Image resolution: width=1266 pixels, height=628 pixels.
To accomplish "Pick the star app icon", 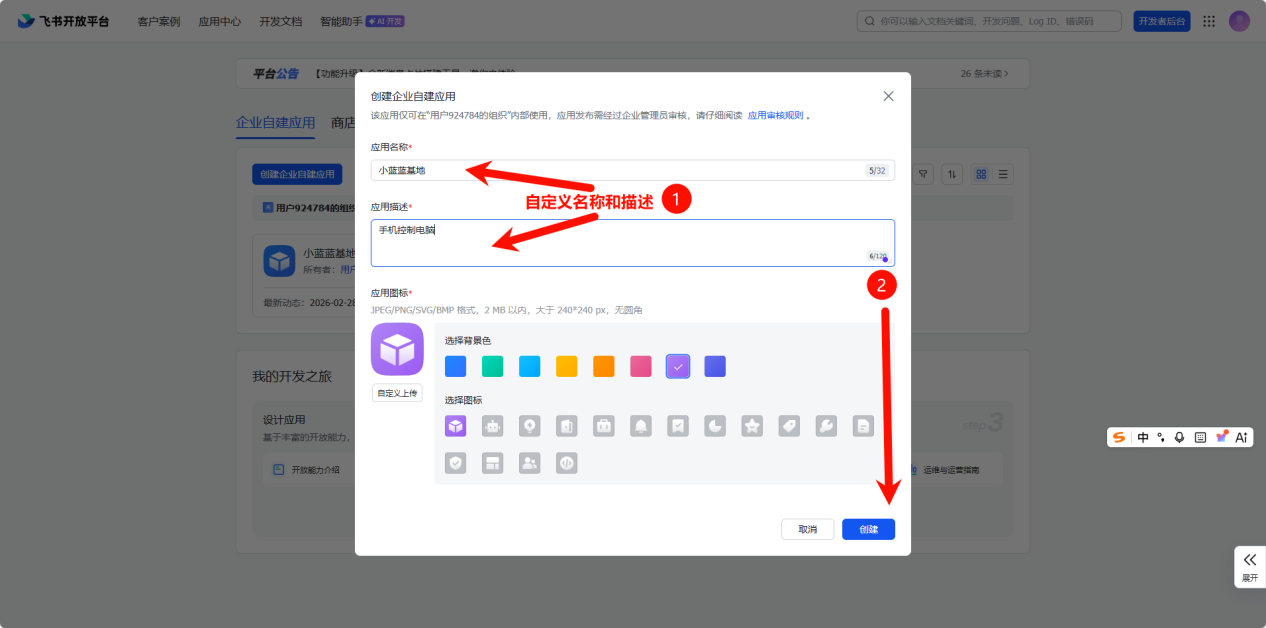I will click(x=752, y=426).
